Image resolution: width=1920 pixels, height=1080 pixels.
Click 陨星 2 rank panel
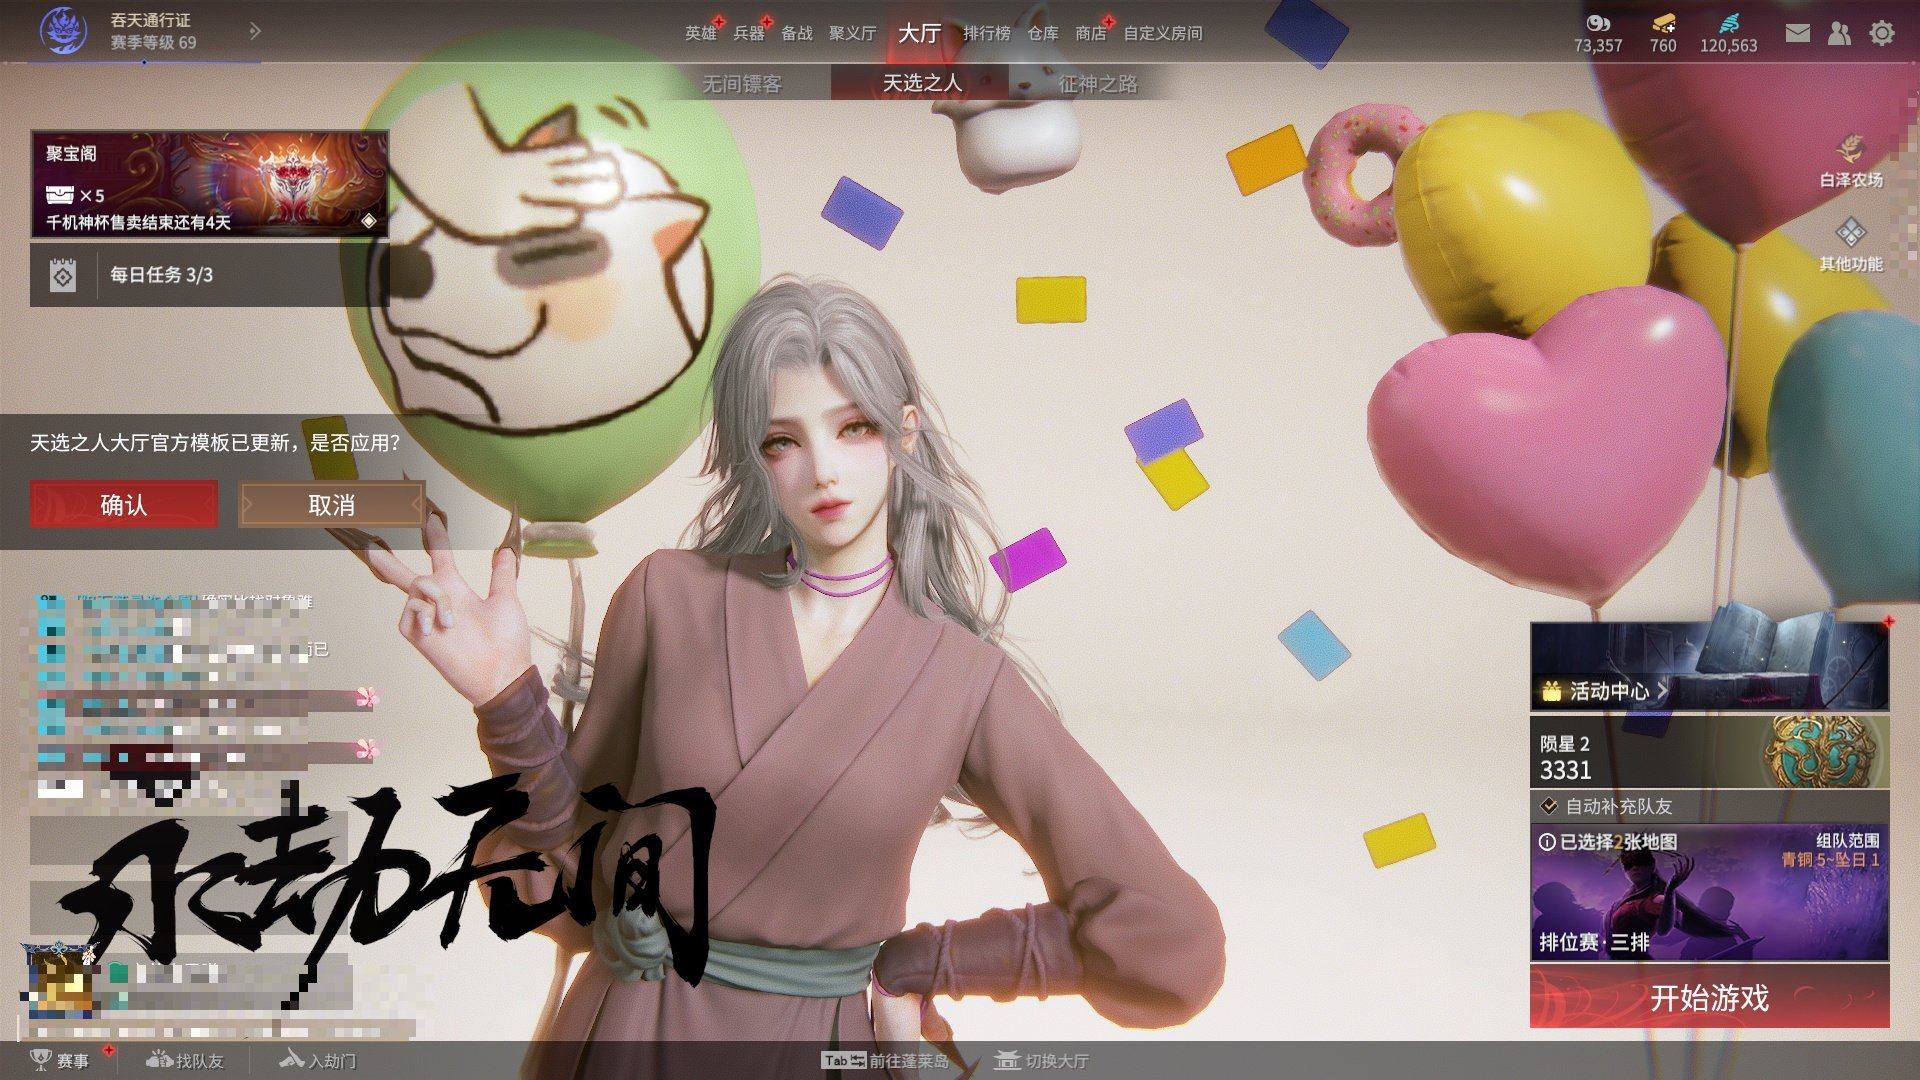(x=1709, y=753)
